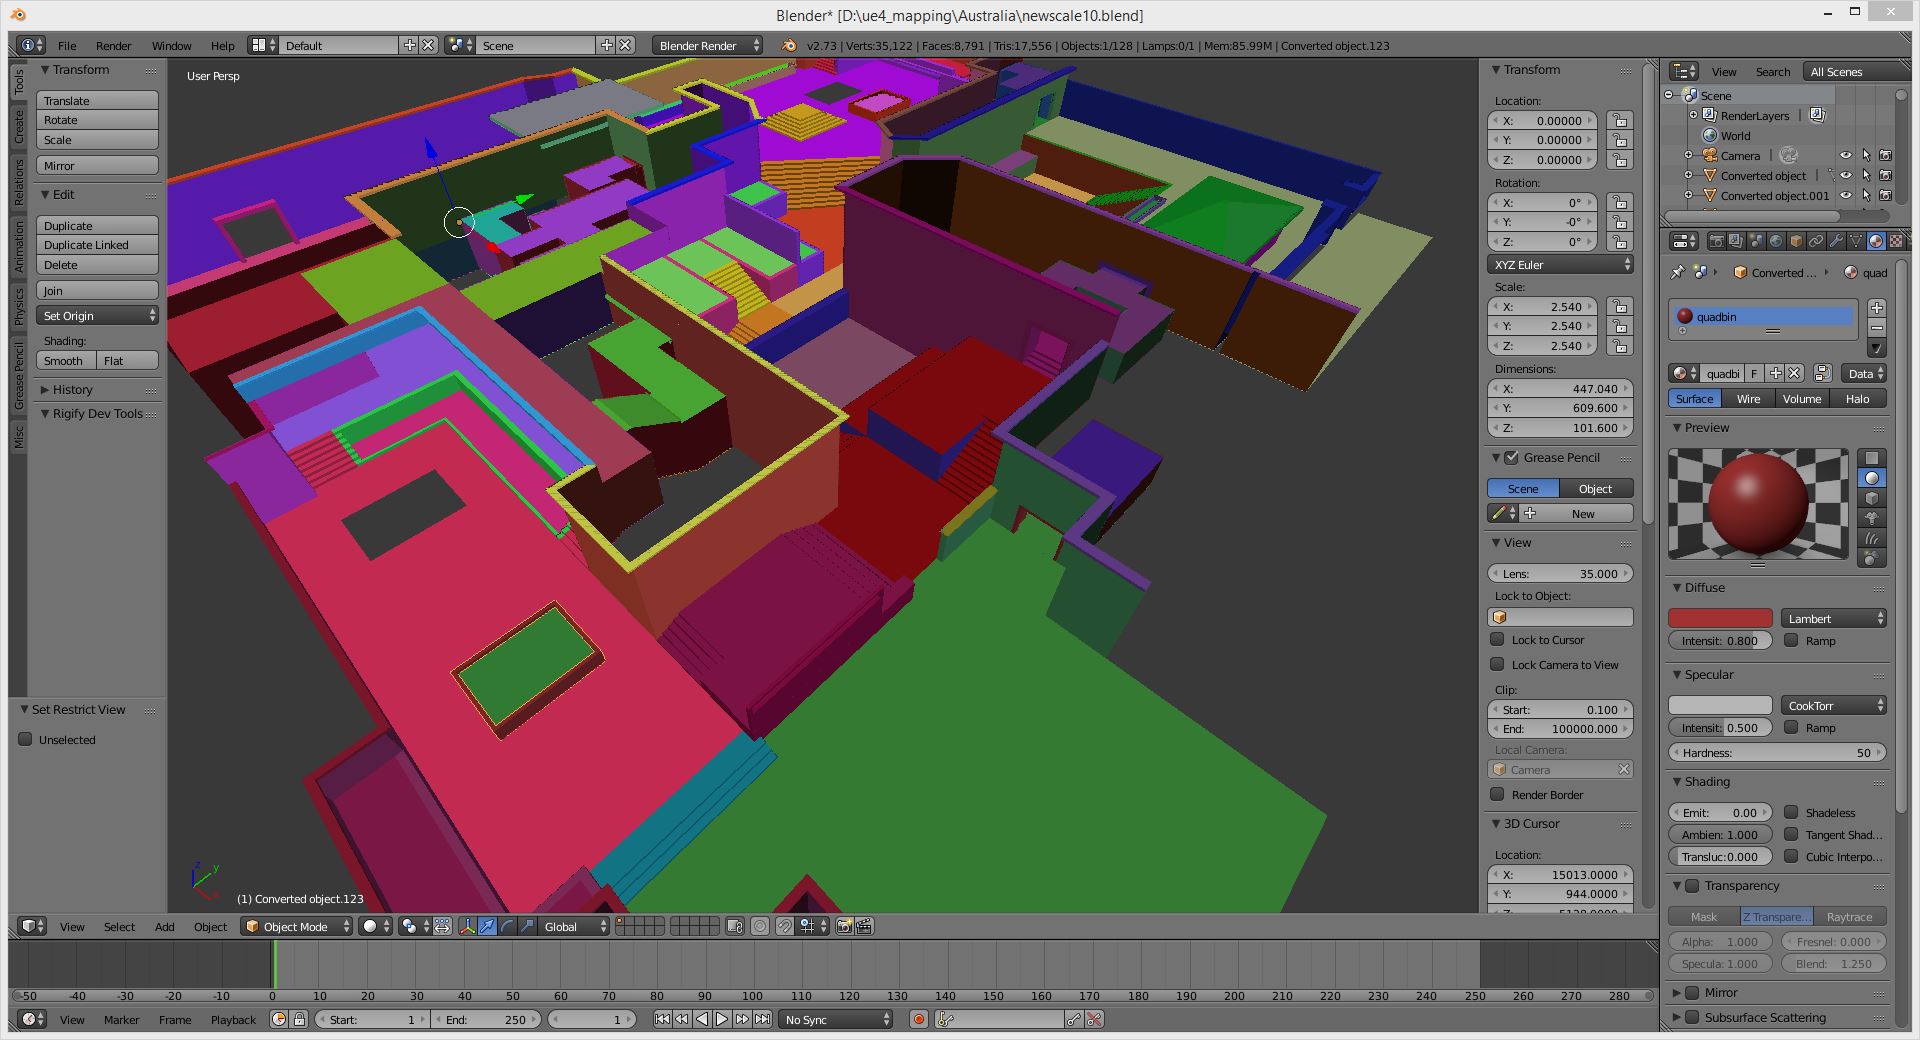The height and width of the screenshot is (1040, 1920).
Task: Open the World properties globe icon
Action: (1776, 241)
